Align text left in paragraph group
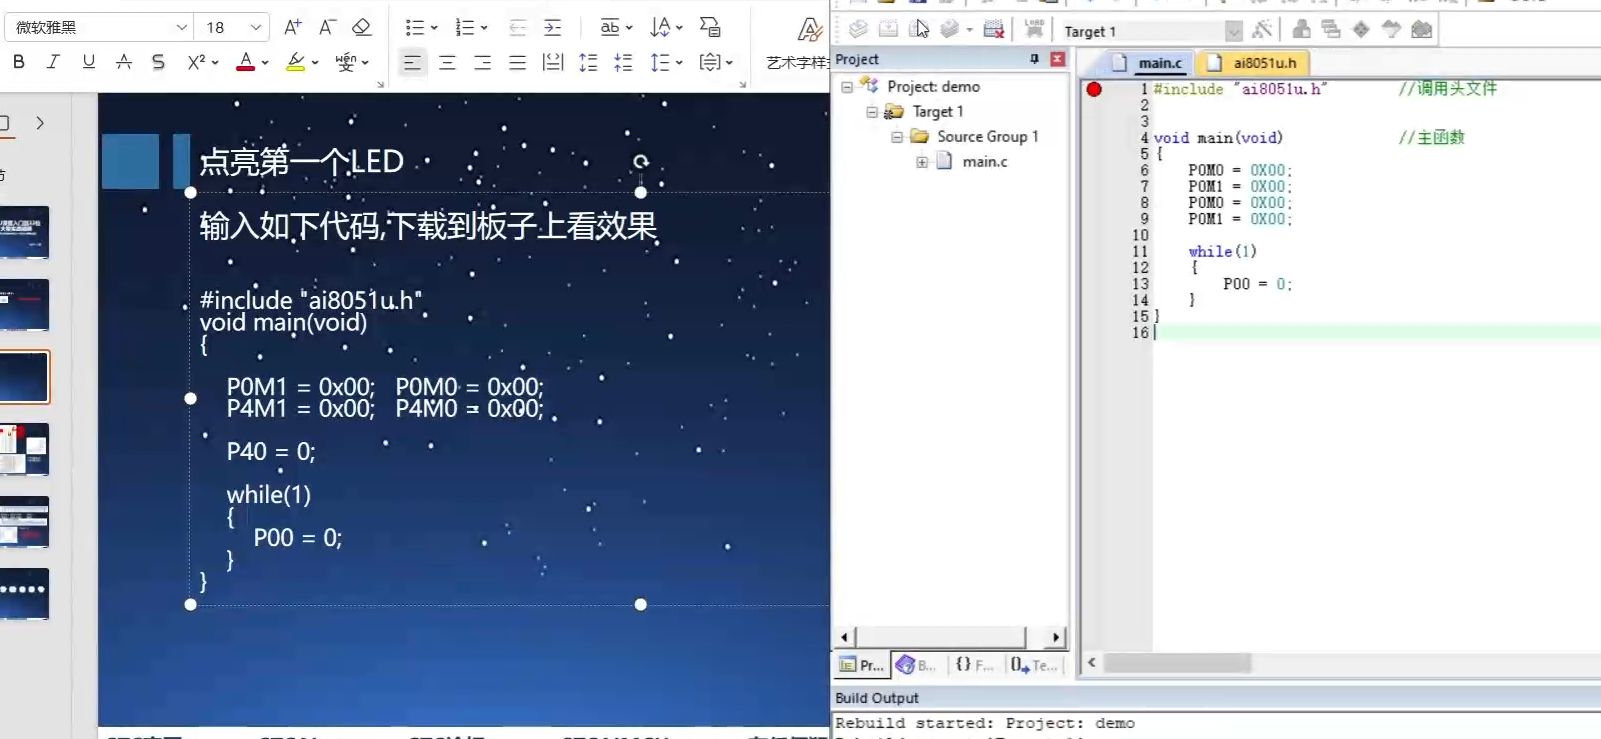This screenshot has height=739, width=1601. (412, 63)
